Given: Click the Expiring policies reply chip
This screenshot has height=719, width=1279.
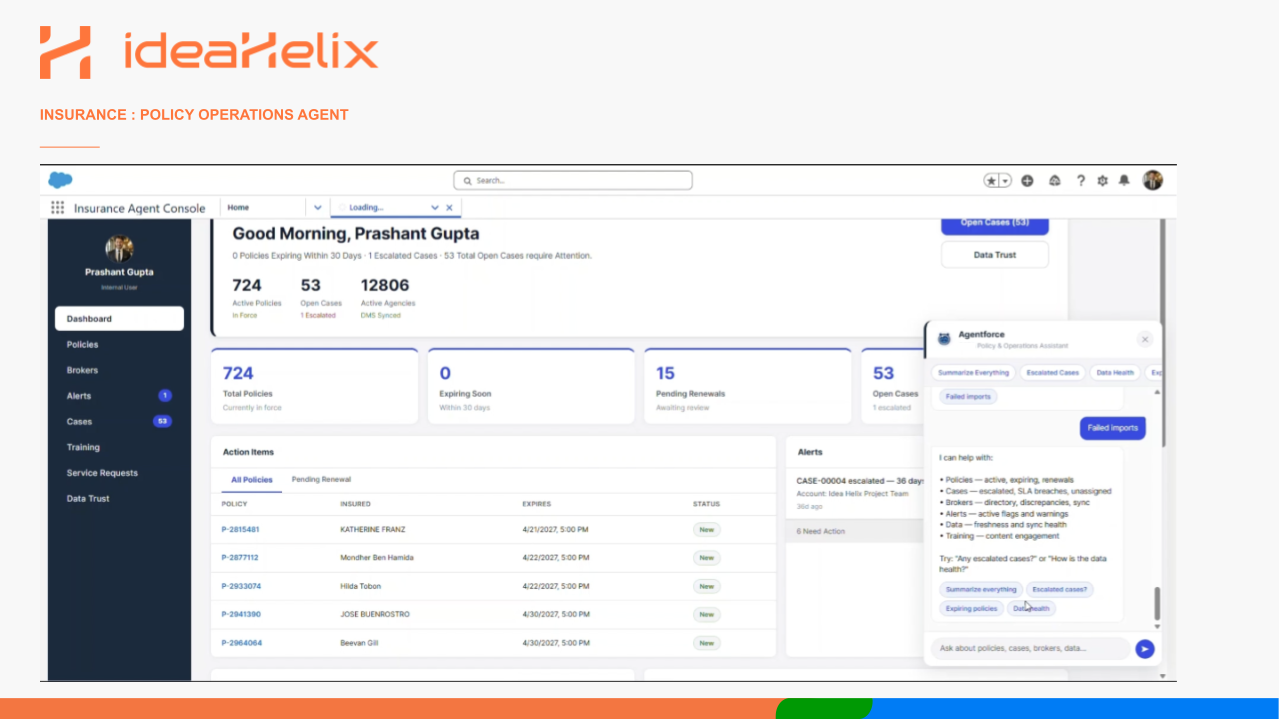Looking at the screenshot, I should click(x=971, y=608).
